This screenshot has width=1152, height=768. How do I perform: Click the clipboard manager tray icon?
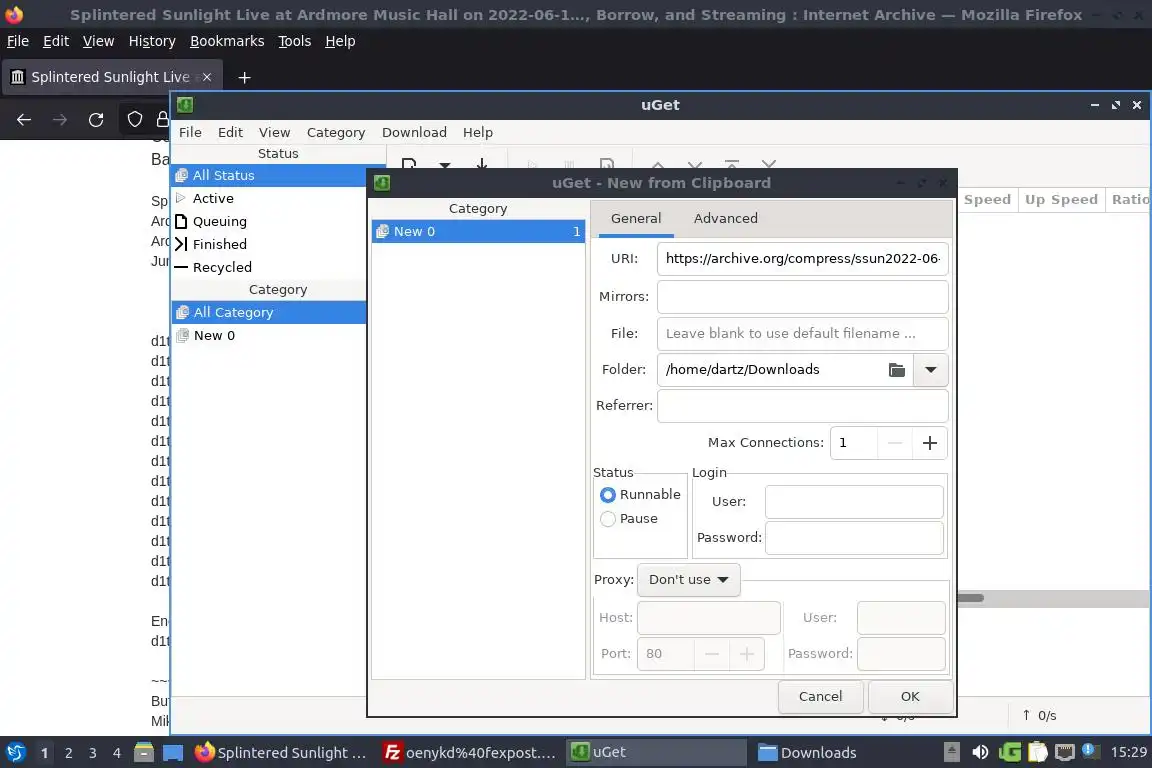point(1037,753)
